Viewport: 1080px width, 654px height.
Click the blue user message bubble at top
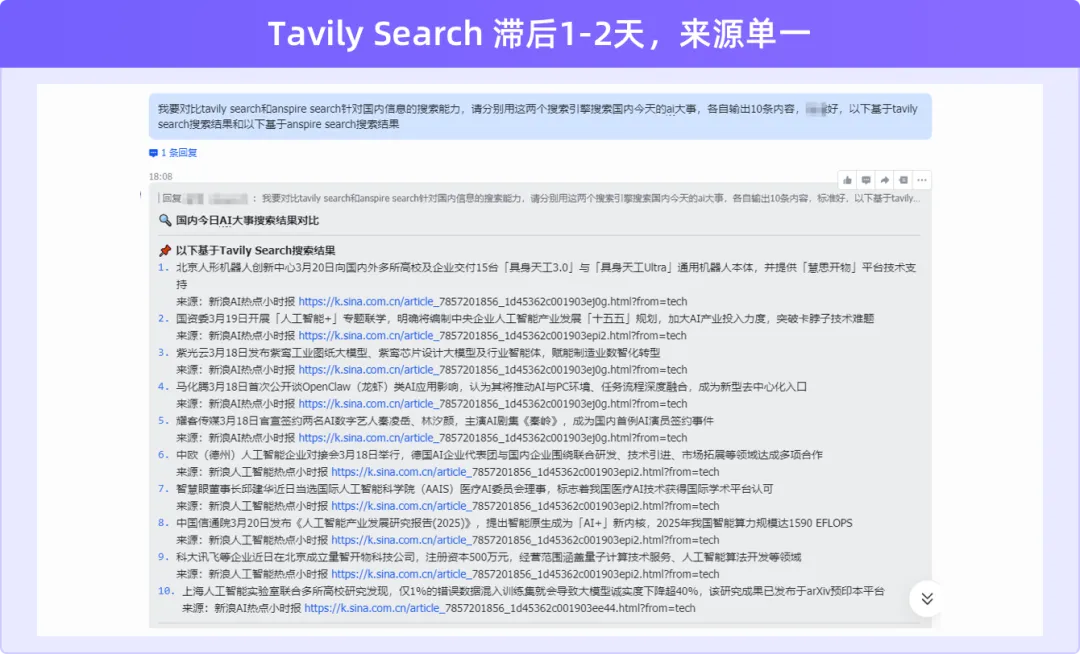click(x=540, y=116)
